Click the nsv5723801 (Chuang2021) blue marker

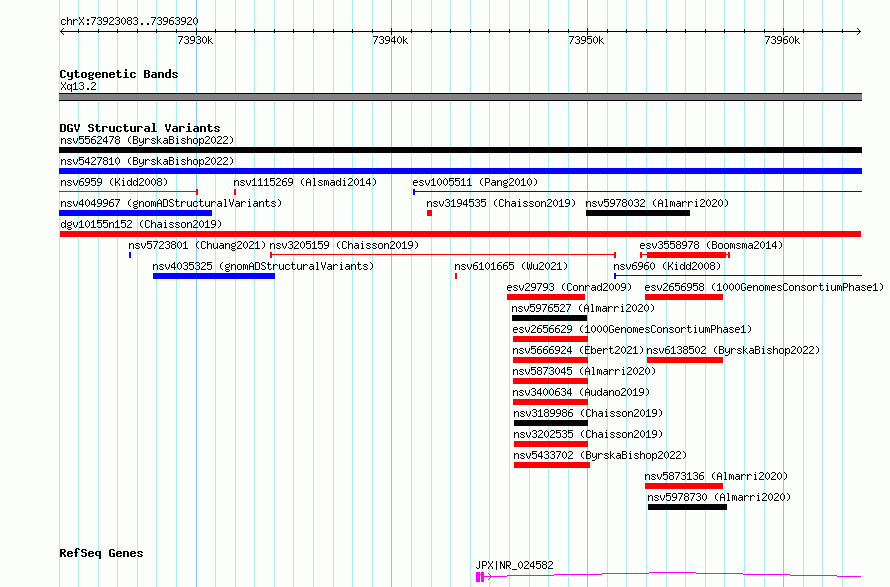coord(130,255)
